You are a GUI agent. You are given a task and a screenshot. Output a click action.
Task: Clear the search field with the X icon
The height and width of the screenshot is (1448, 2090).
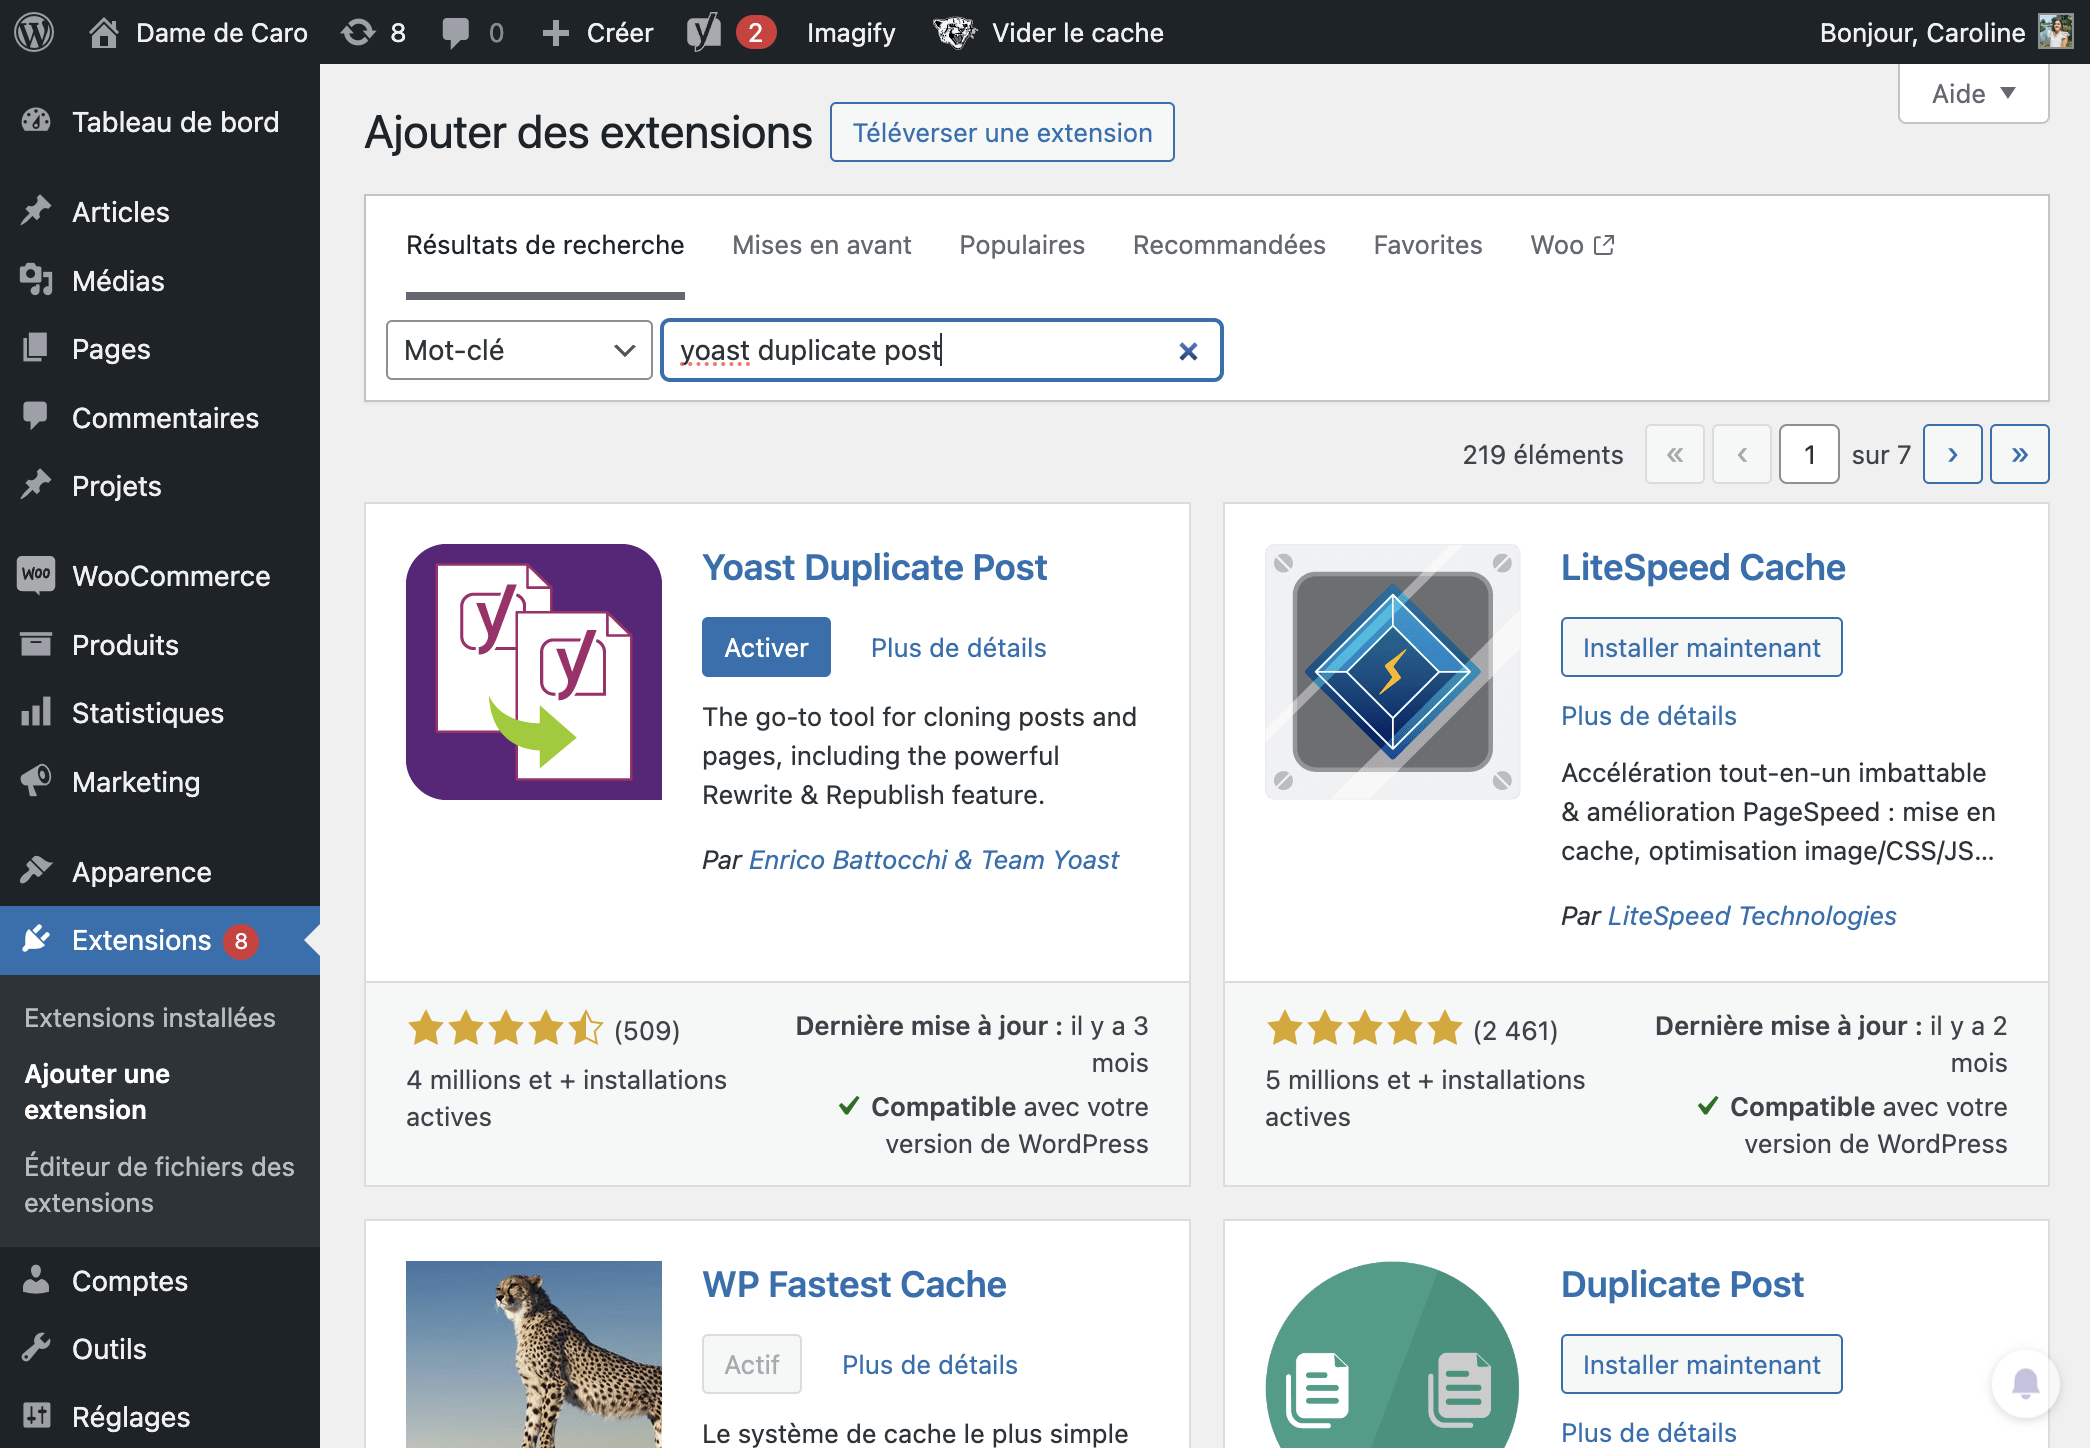click(1188, 351)
